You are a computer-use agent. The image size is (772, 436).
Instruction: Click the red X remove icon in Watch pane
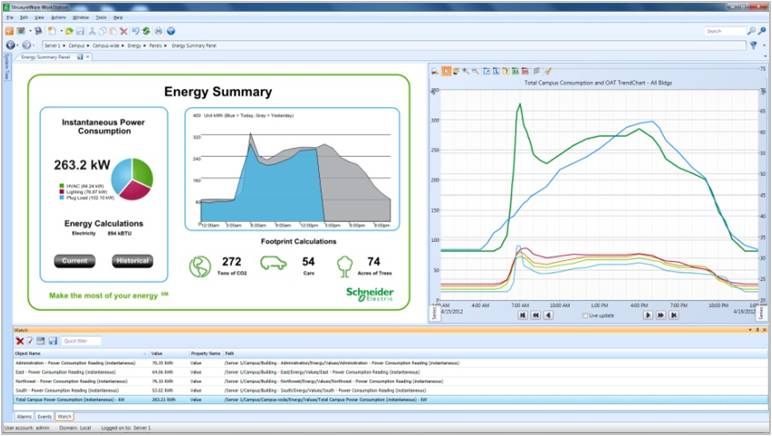tap(20, 341)
